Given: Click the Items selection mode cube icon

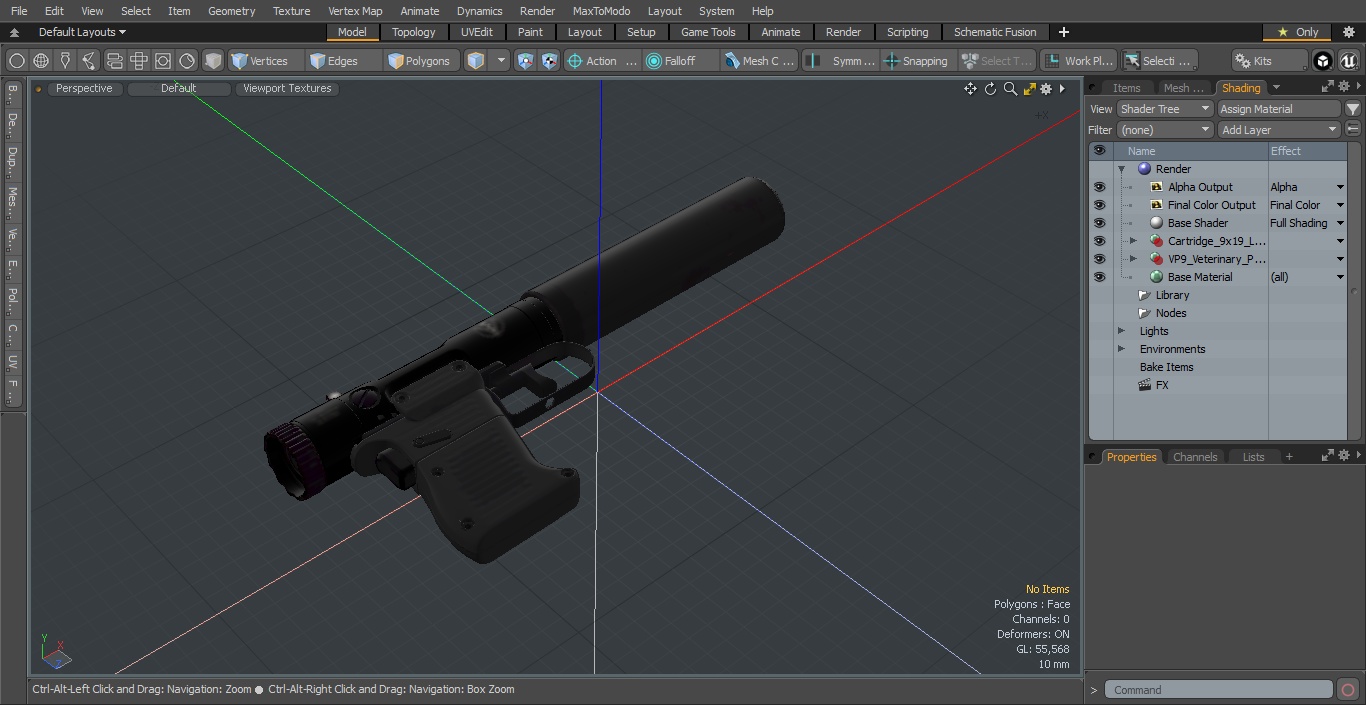Looking at the screenshot, I should point(476,61).
